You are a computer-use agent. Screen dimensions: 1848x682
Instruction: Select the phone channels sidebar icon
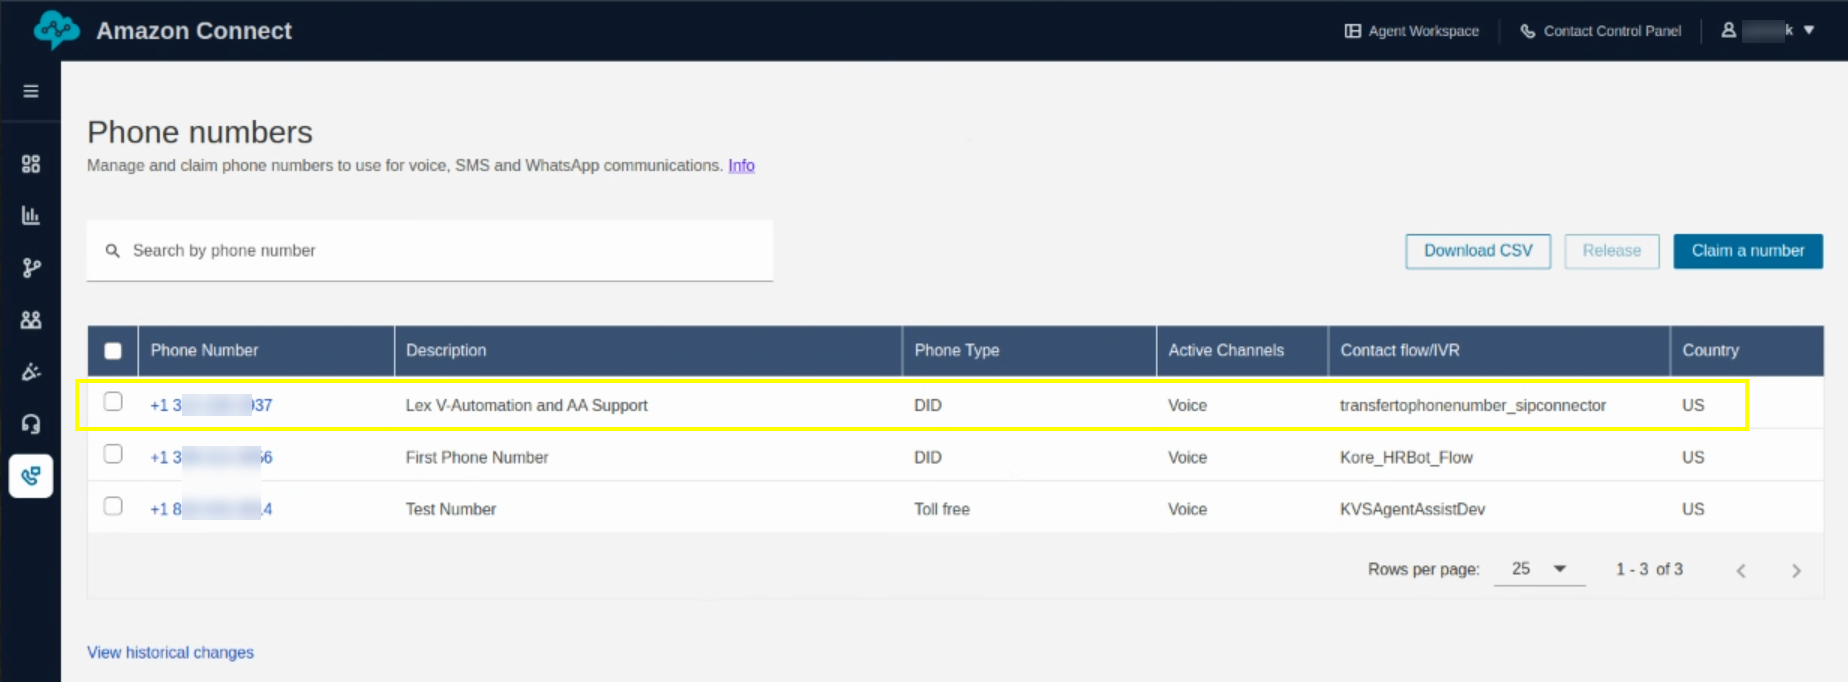coord(31,476)
